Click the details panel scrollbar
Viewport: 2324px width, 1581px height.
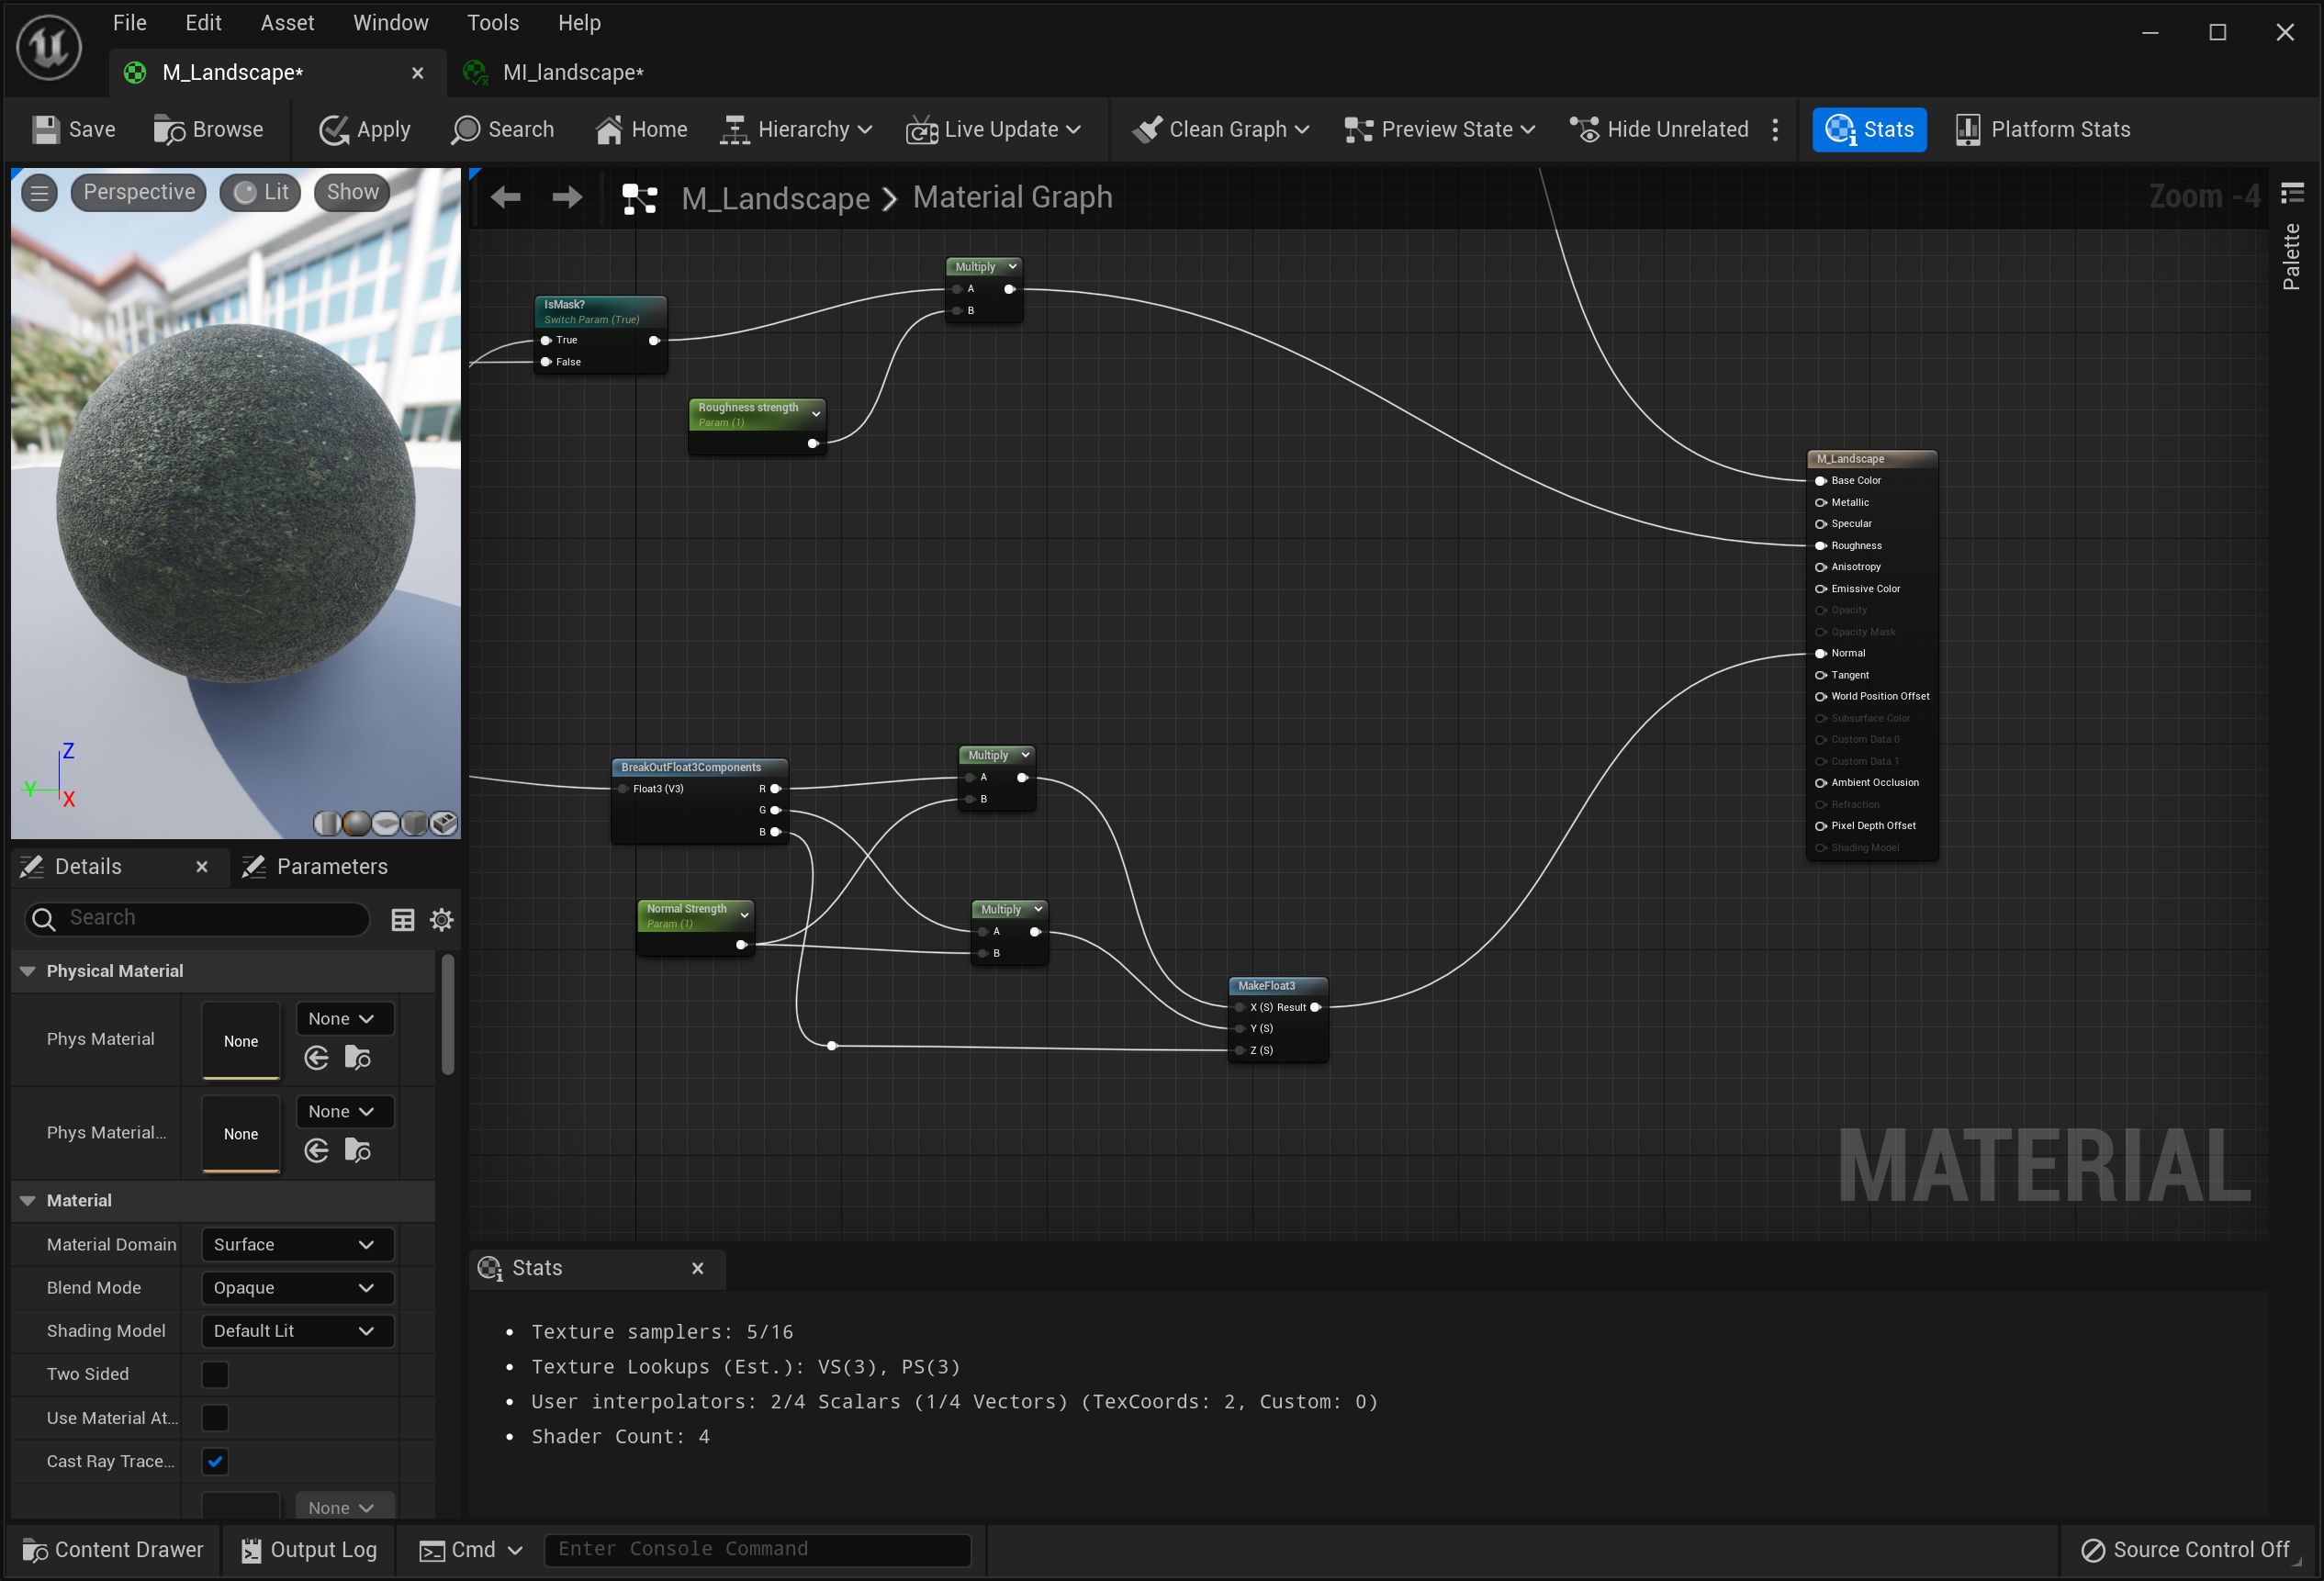point(448,1015)
